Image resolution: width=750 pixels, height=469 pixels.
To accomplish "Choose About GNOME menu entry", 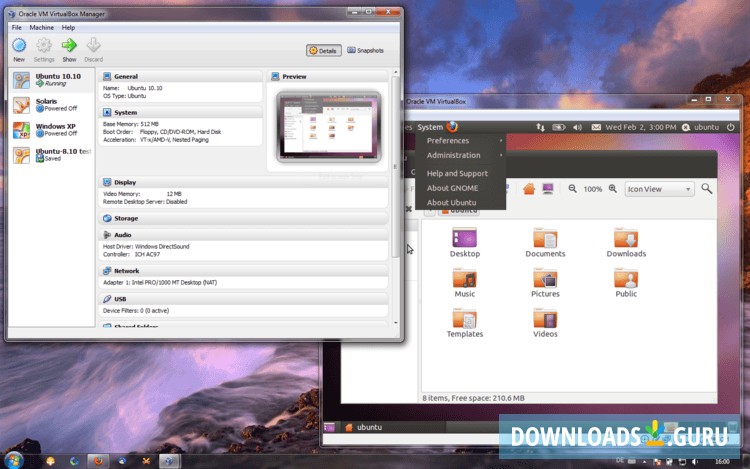I will click(461, 188).
